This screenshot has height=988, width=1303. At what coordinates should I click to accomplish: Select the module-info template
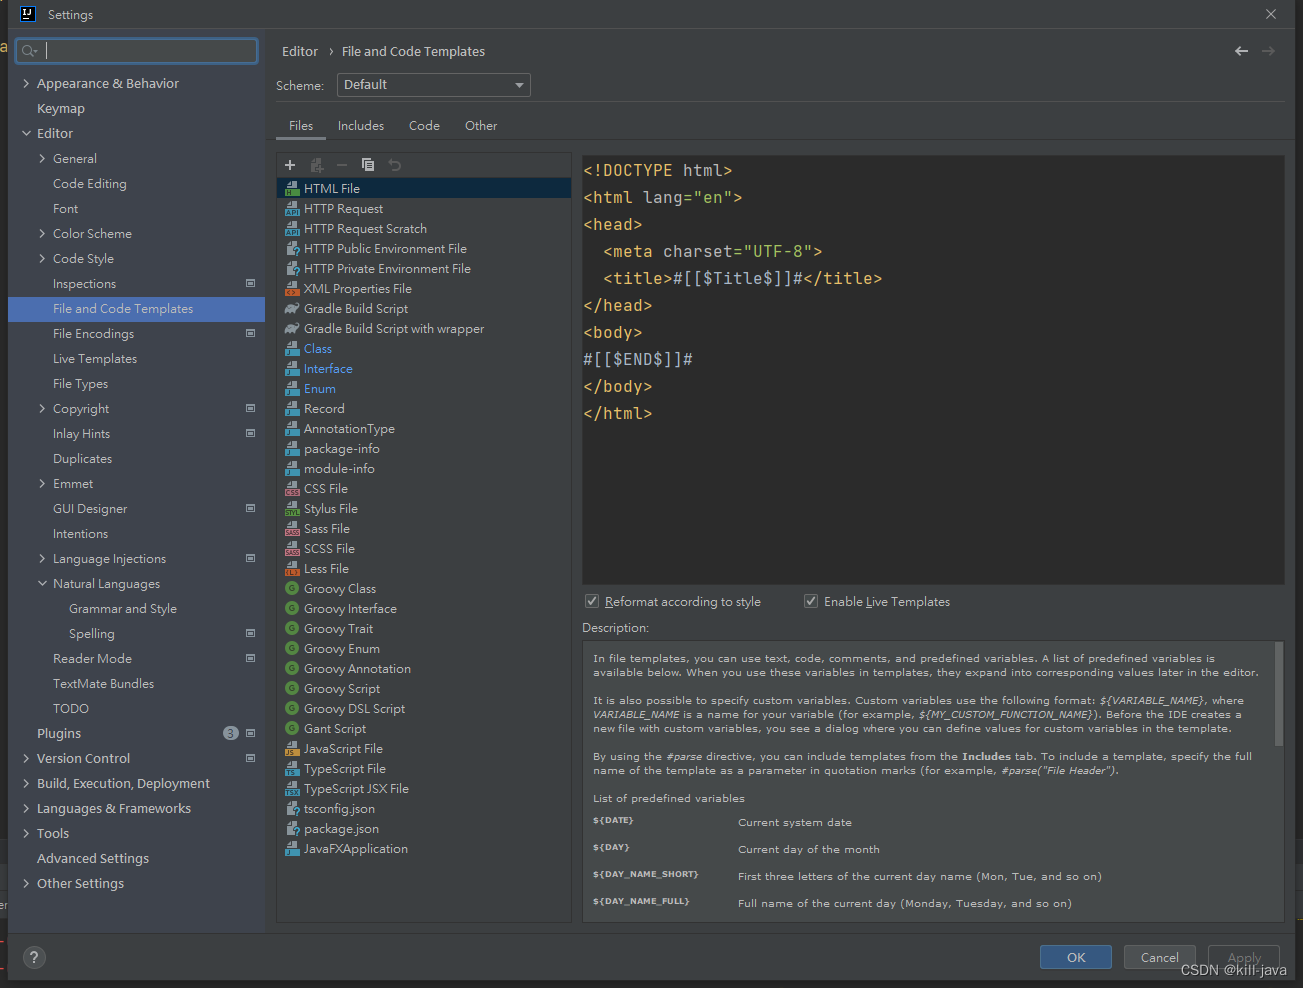coord(340,468)
